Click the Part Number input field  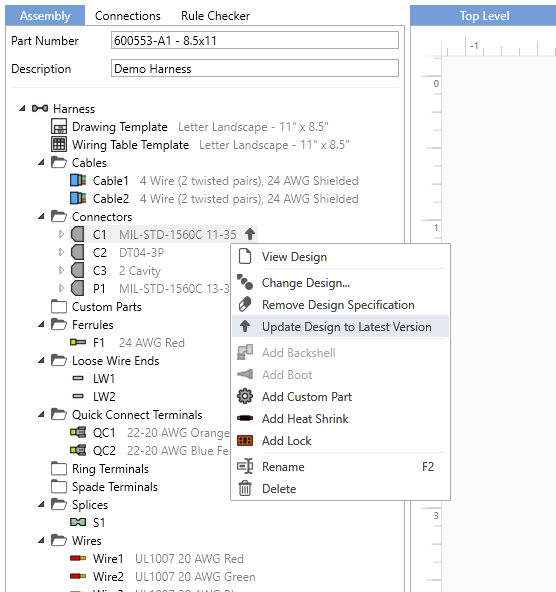click(255, 40)
